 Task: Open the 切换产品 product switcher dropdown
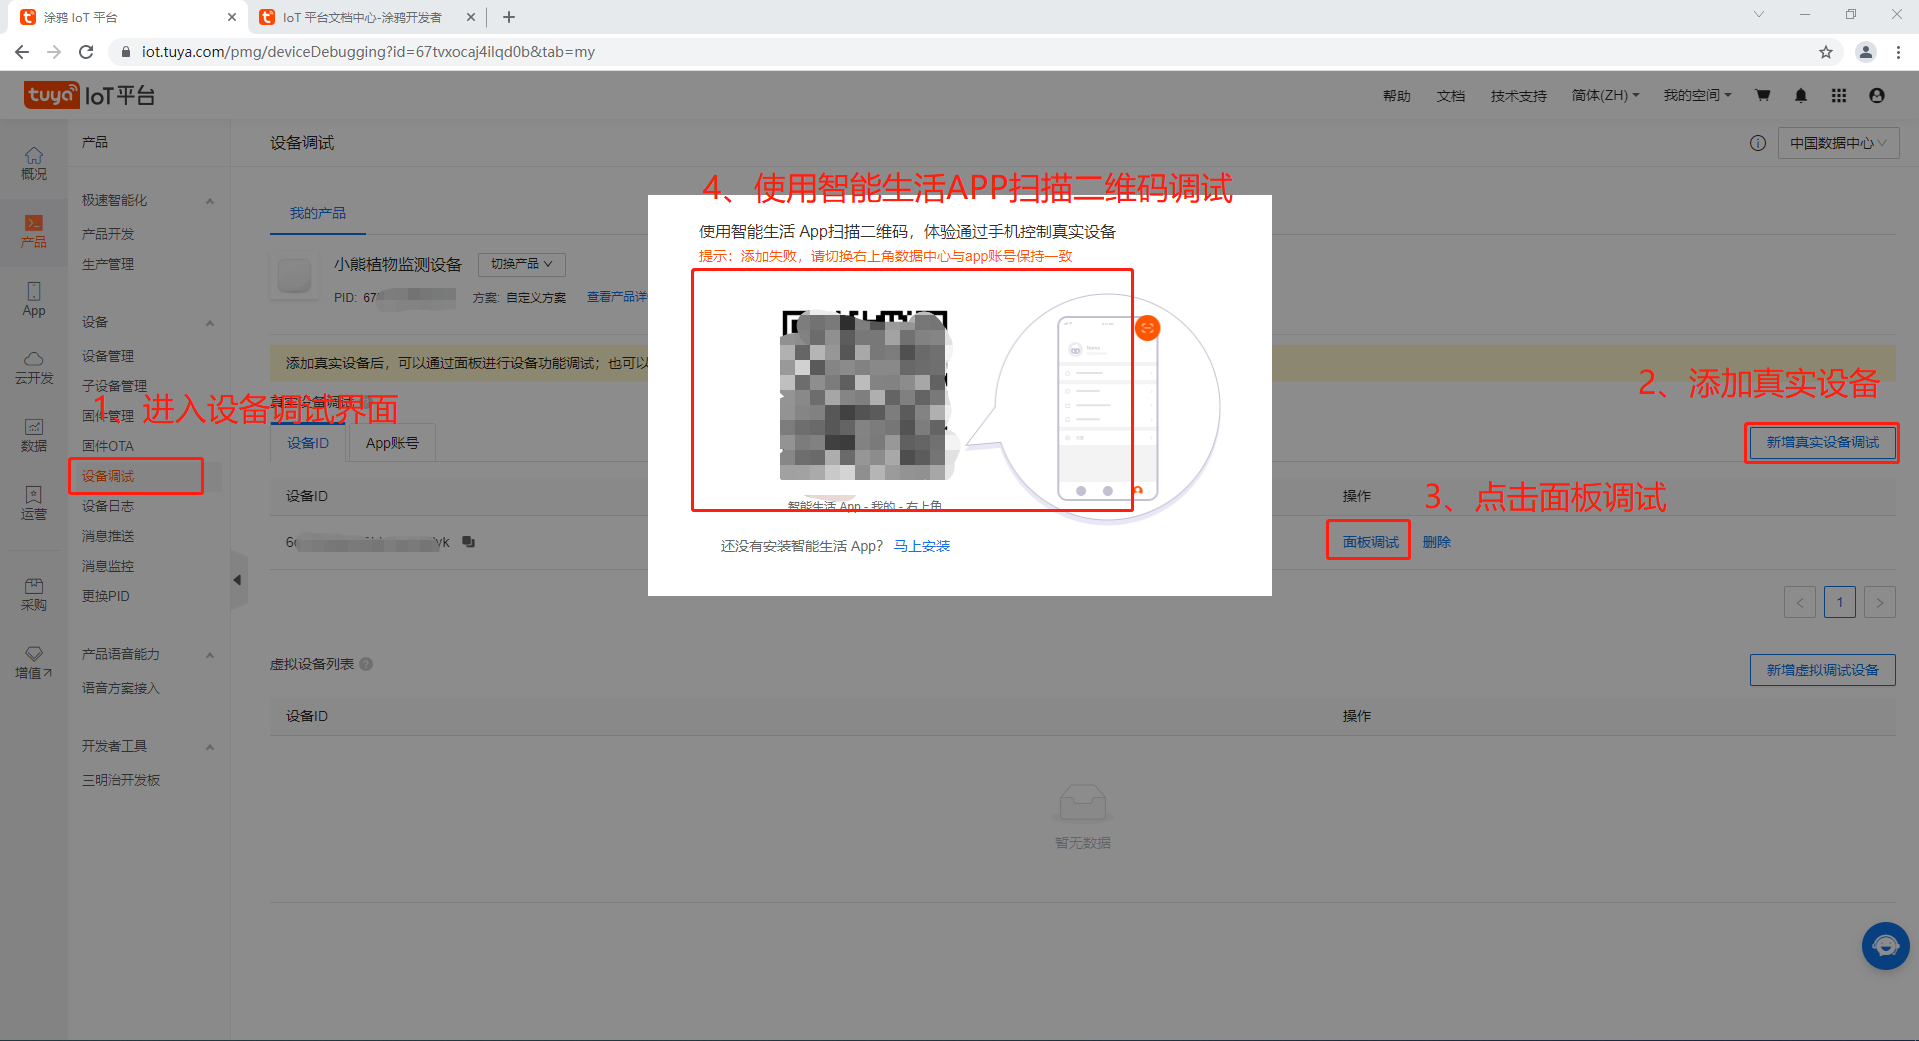(521, 264)
